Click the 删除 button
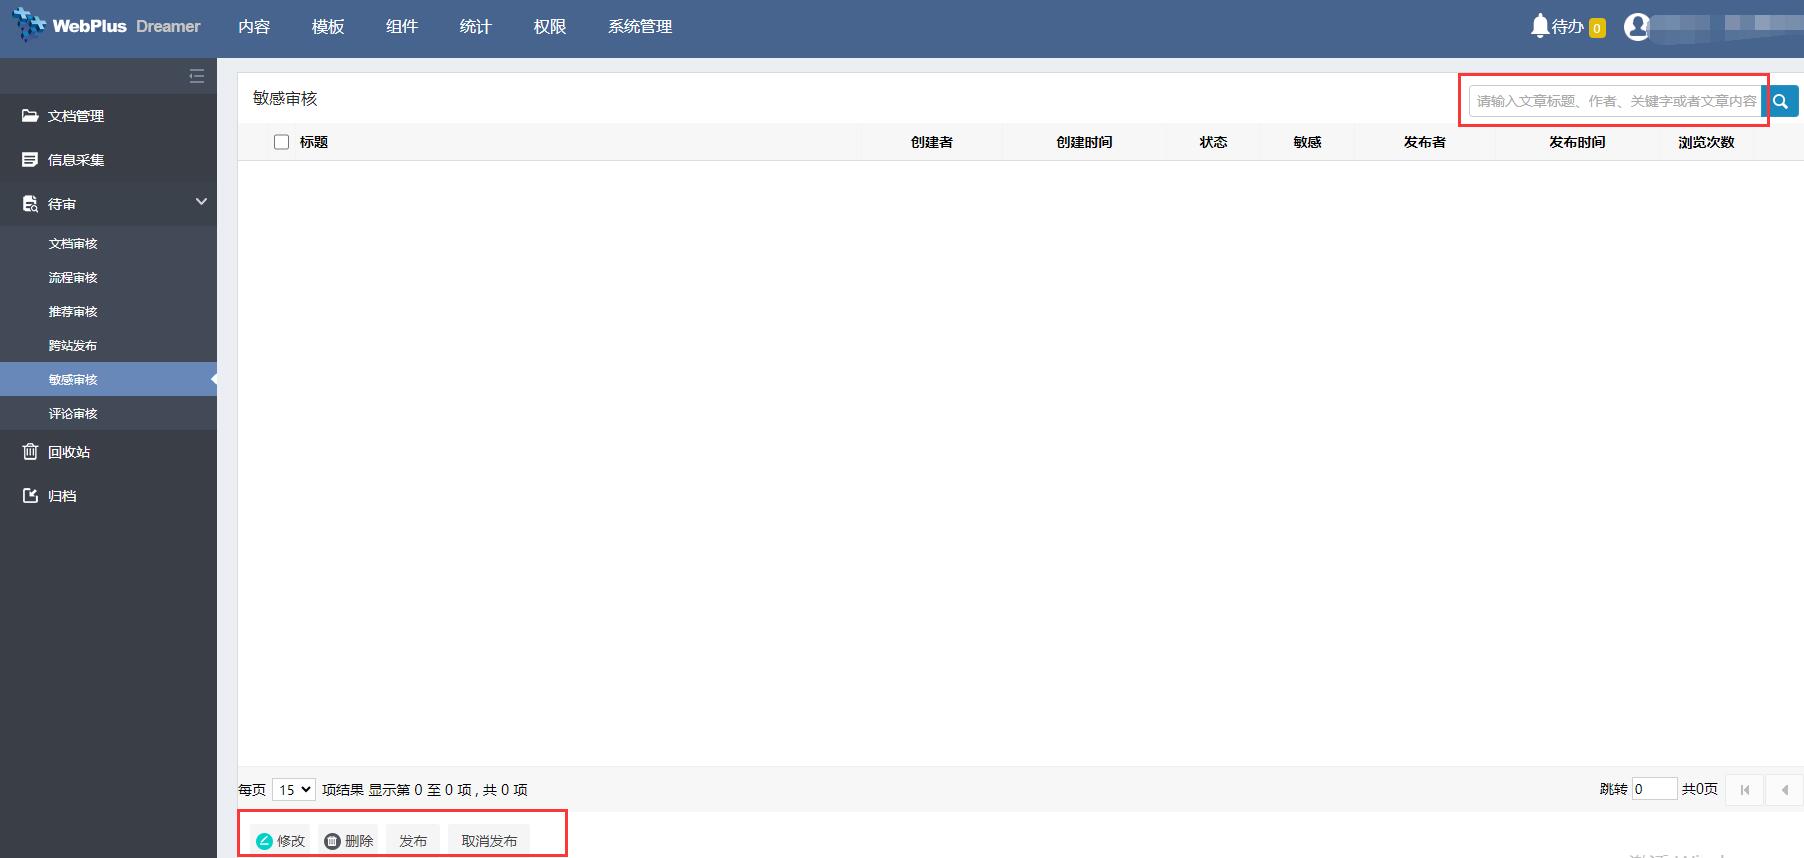The width and height of the screenshot is (1804, 858). (x=349, y=841)
